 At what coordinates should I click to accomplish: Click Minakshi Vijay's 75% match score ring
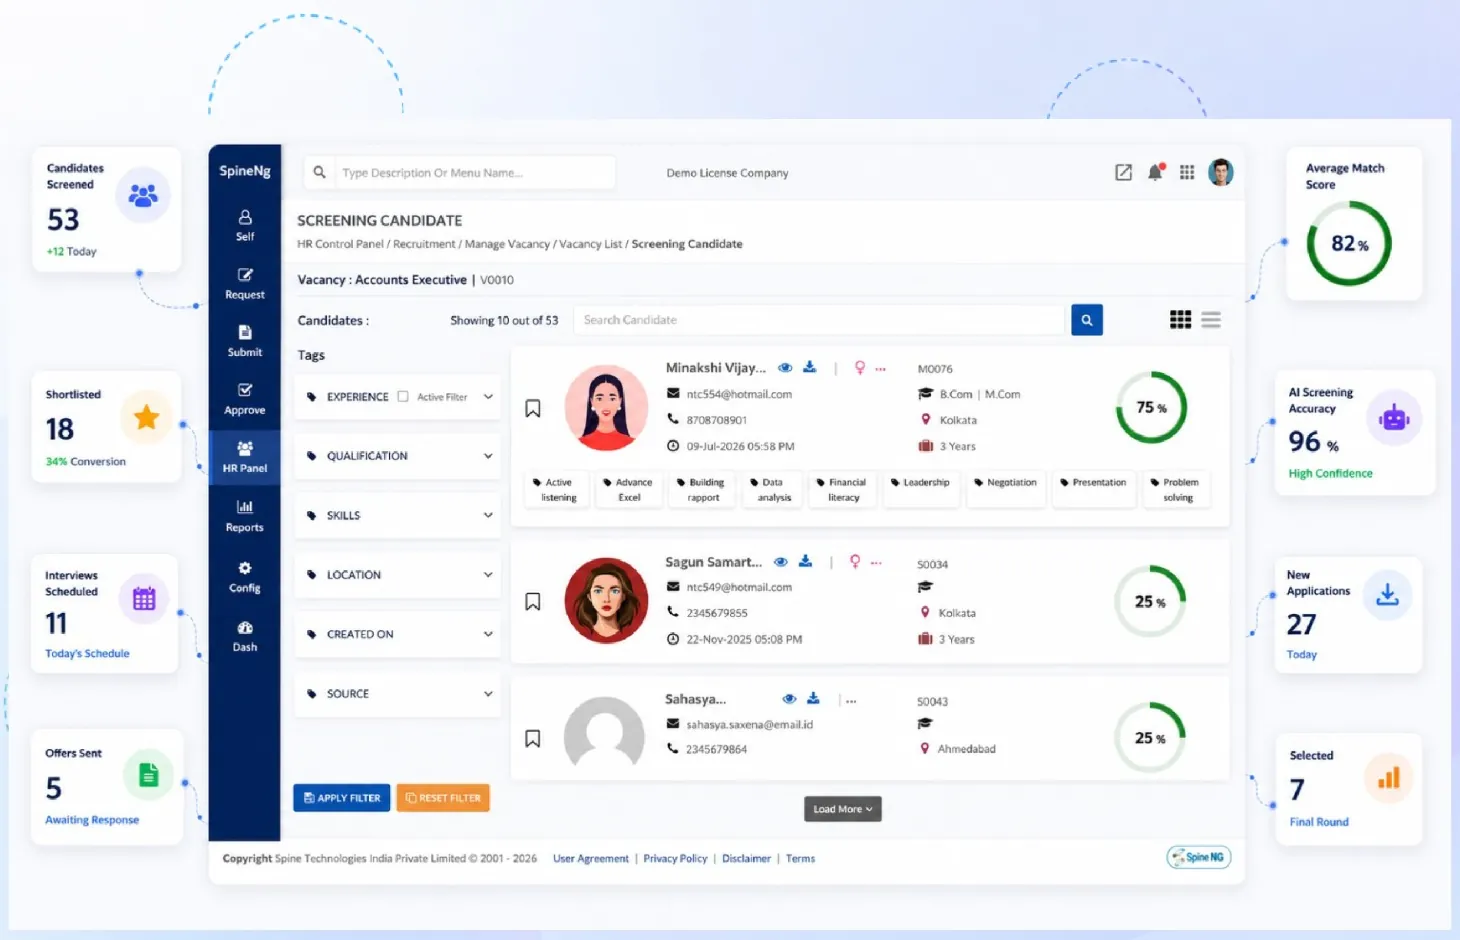(x=1151, y=407)
